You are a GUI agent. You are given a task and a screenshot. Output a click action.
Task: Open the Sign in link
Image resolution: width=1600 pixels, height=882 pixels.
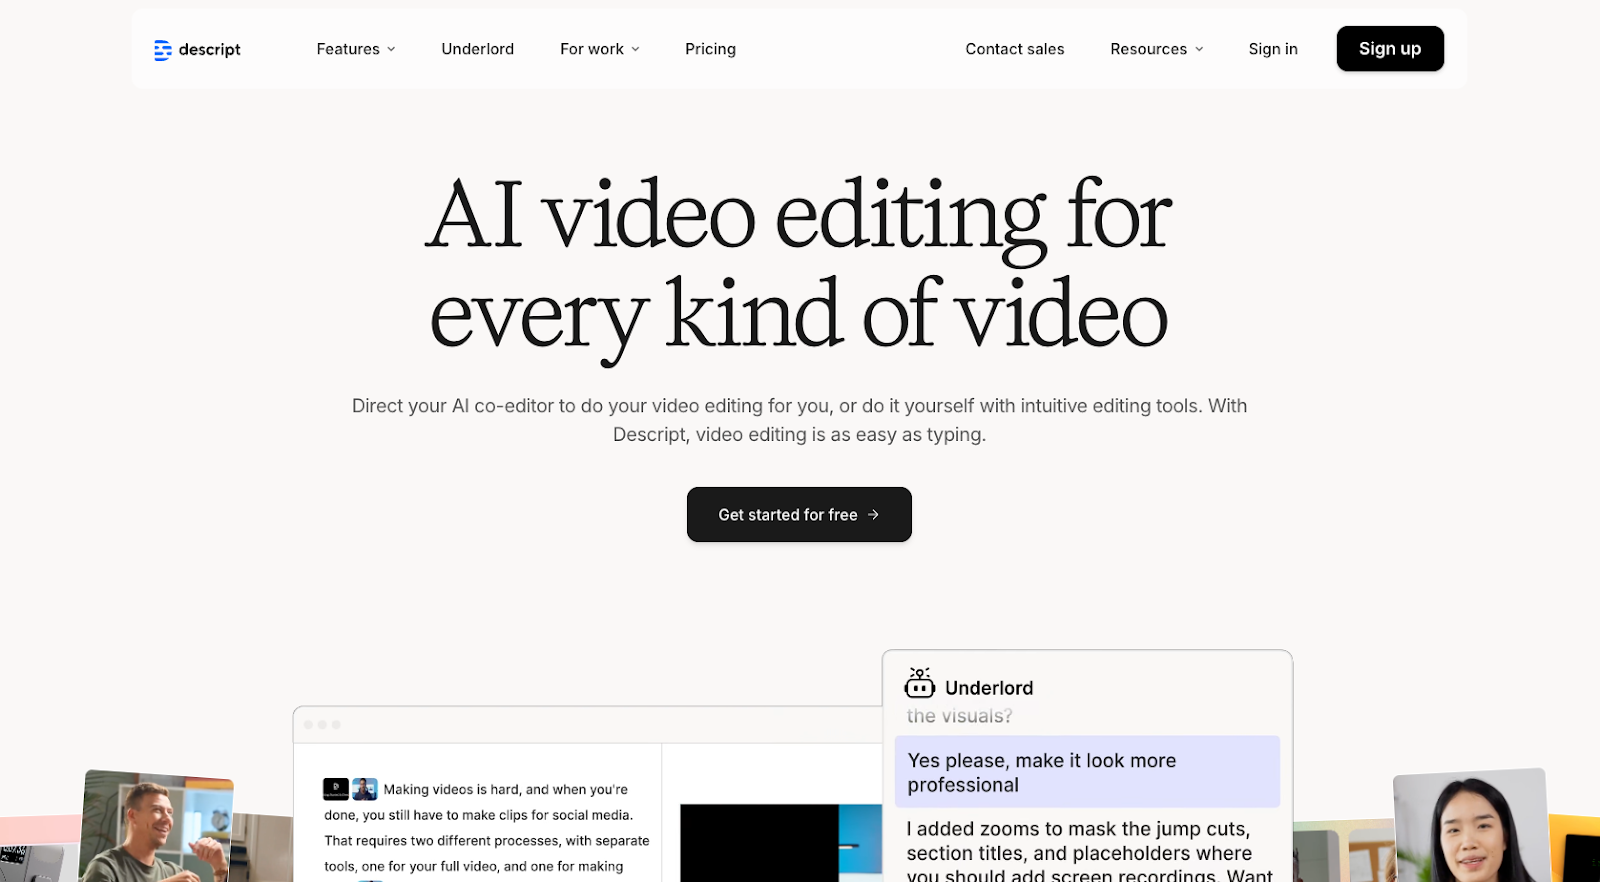1273,49
